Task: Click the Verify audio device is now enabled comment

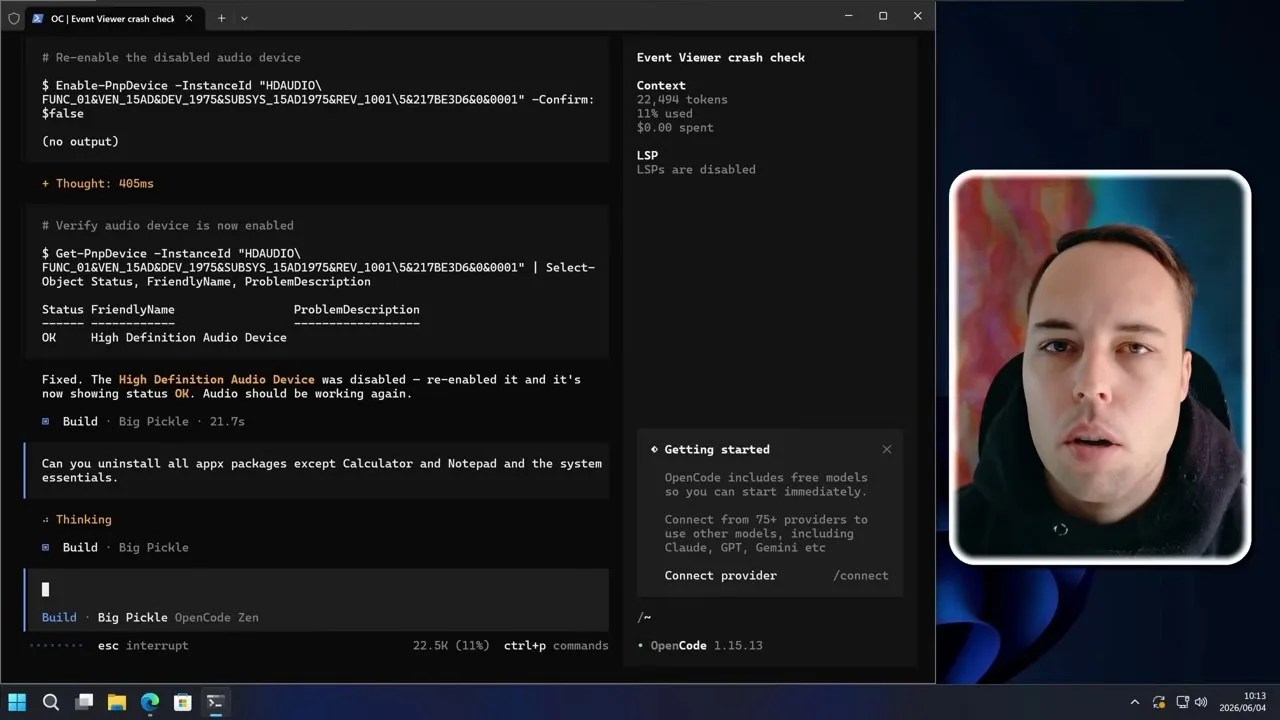Action: point(167,225)
